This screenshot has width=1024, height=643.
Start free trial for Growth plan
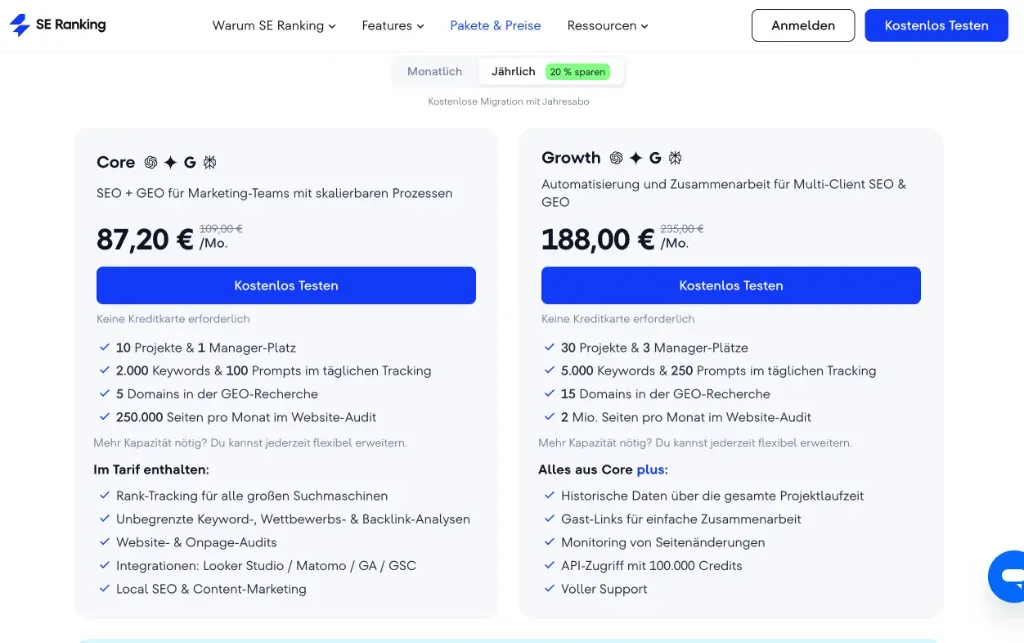click(731, 285)
